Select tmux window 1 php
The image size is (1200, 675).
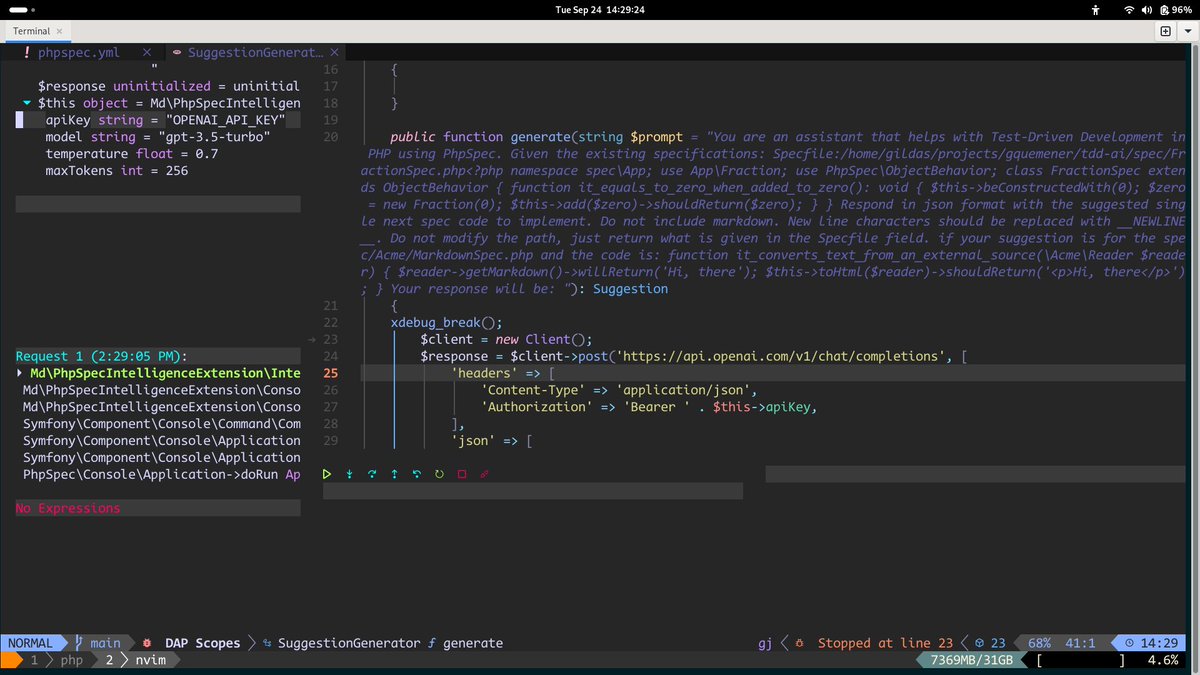pyautogui.click(x=58, y=661)
